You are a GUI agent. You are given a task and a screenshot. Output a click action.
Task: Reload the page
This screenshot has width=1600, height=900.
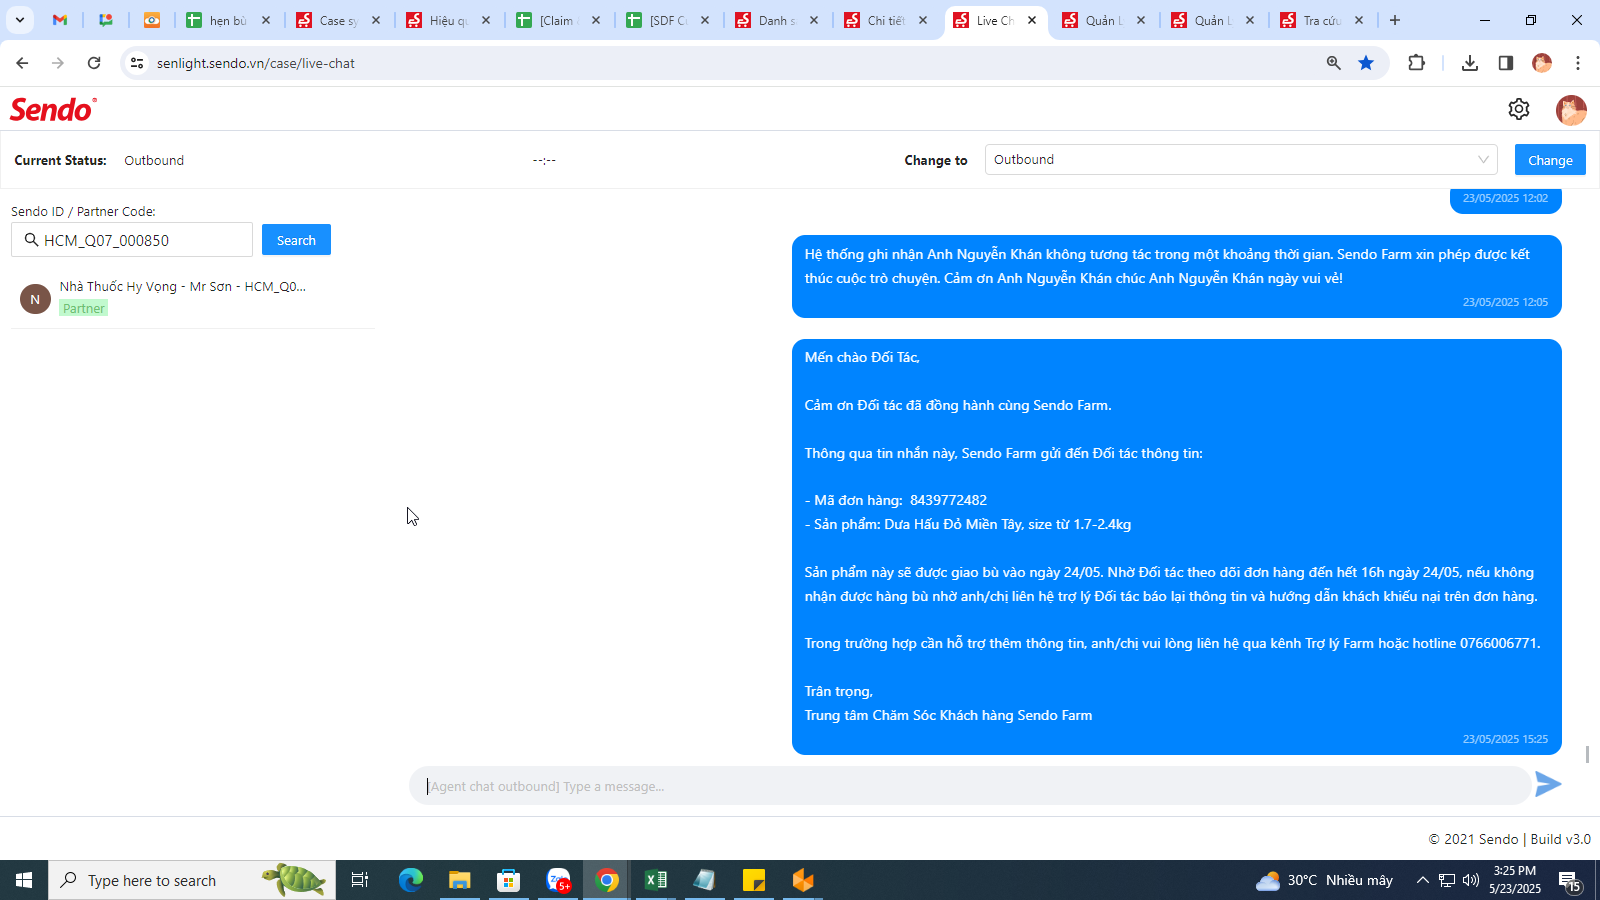(x=94, y=63)
